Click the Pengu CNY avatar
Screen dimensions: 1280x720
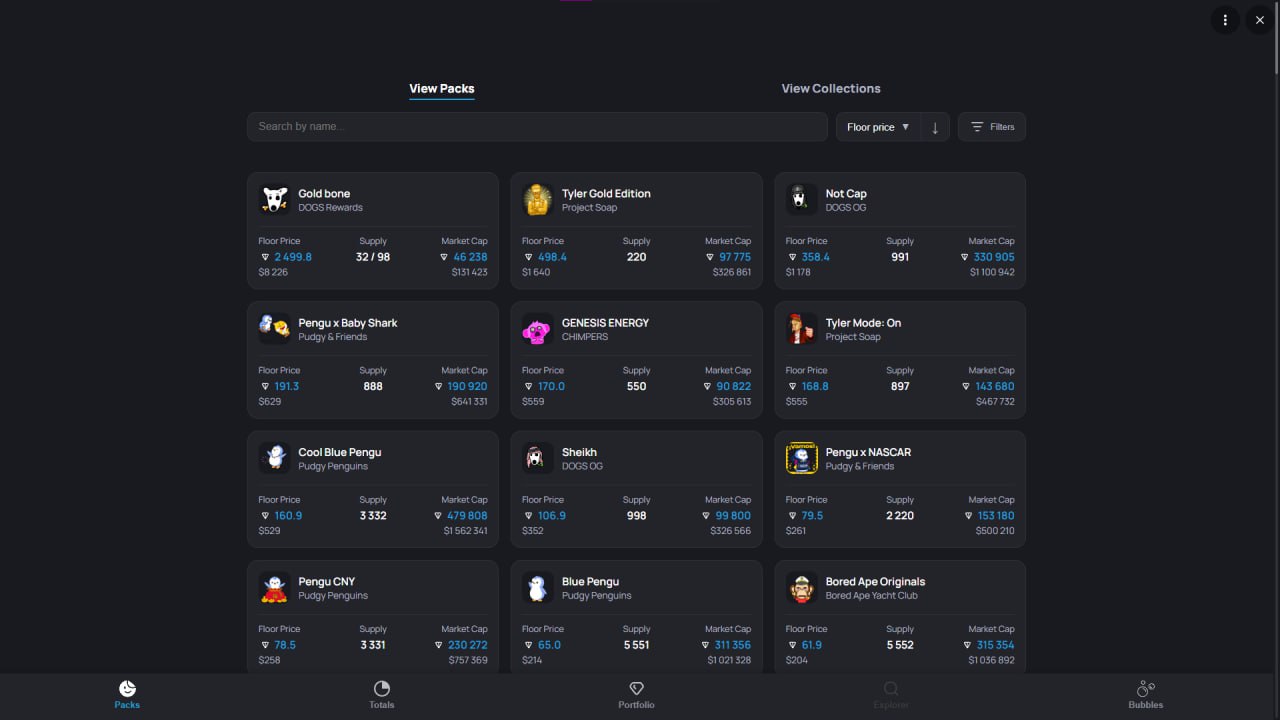pos(275,587)
